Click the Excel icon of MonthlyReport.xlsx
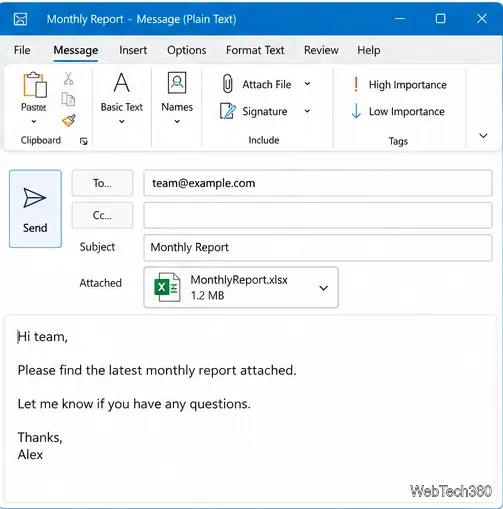 (167, 287)
